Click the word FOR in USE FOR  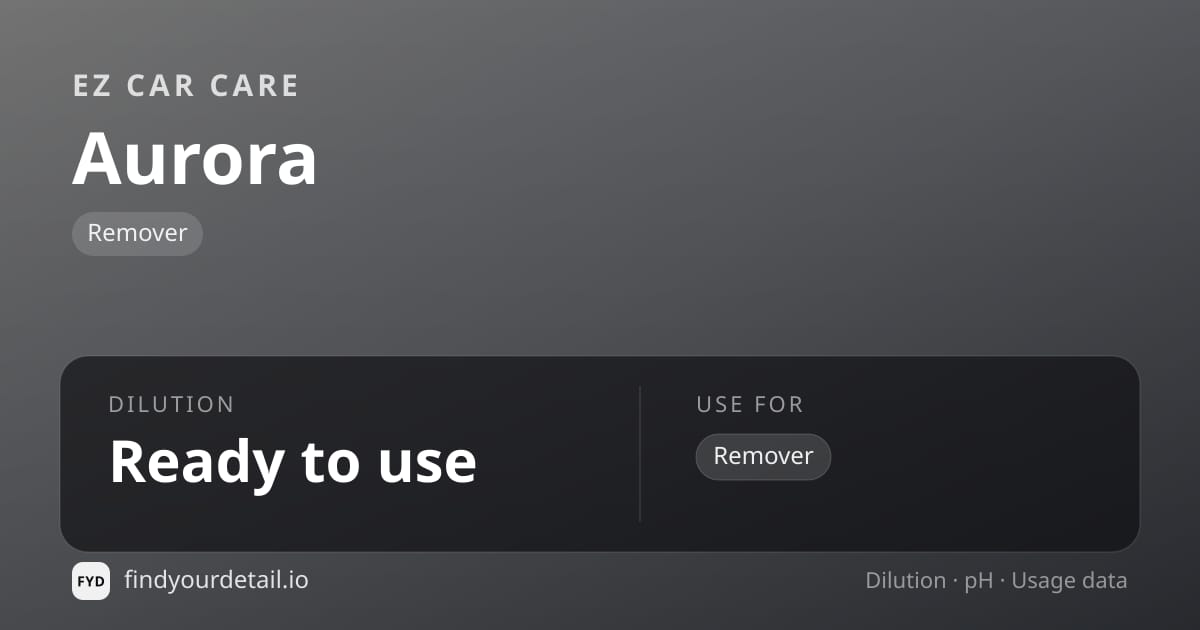point(777,405)
